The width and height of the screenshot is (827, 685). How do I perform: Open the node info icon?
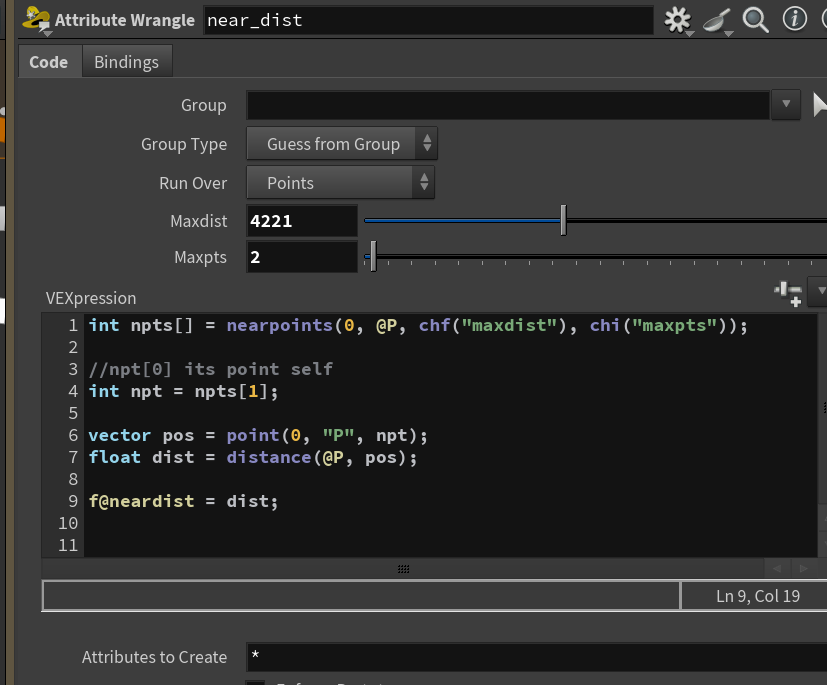tap(794, 19)
